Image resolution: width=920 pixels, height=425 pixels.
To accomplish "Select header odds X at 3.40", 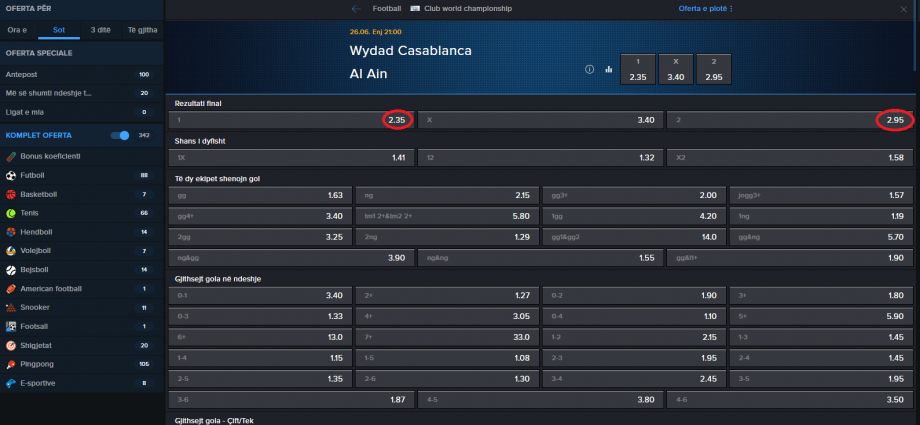I will coord(676,69).
